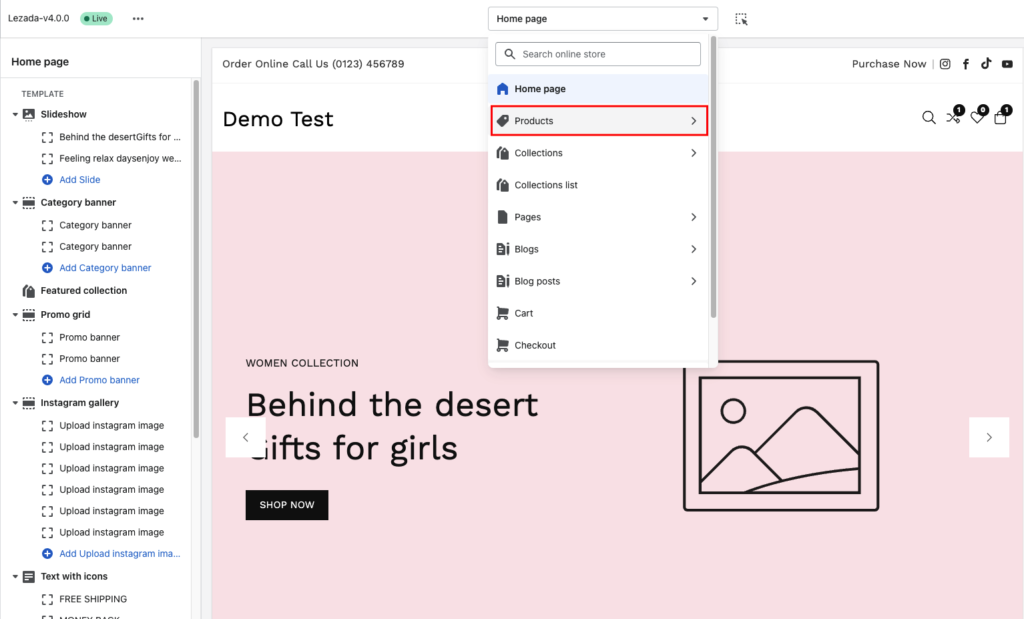Select the Slideshow section icon
Viewport: 1024px width, 619px height.
tap(29, 114)
